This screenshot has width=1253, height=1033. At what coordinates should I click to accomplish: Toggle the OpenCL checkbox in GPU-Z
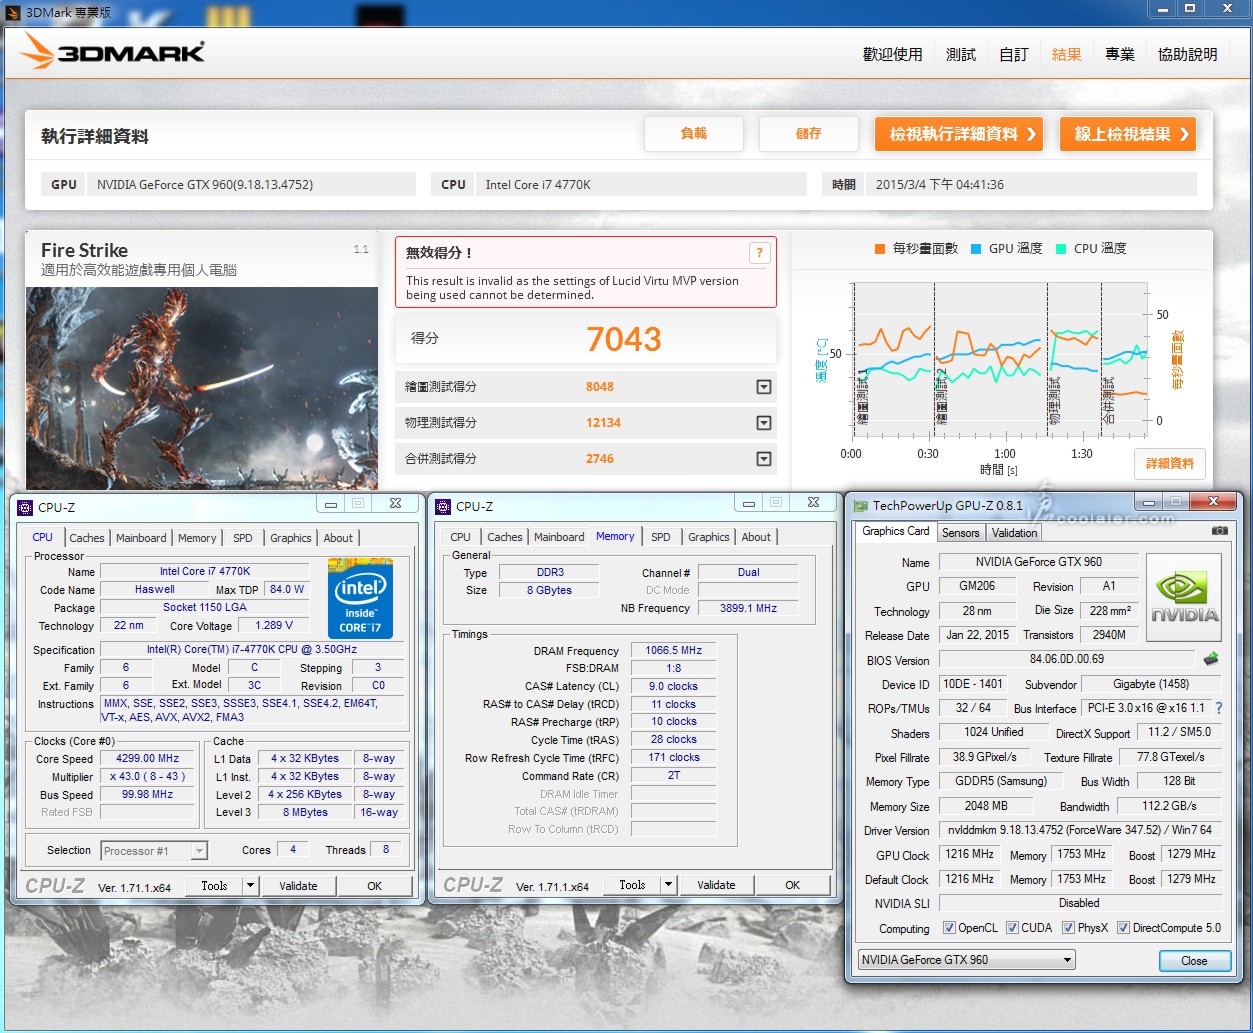tap(949, 928)
